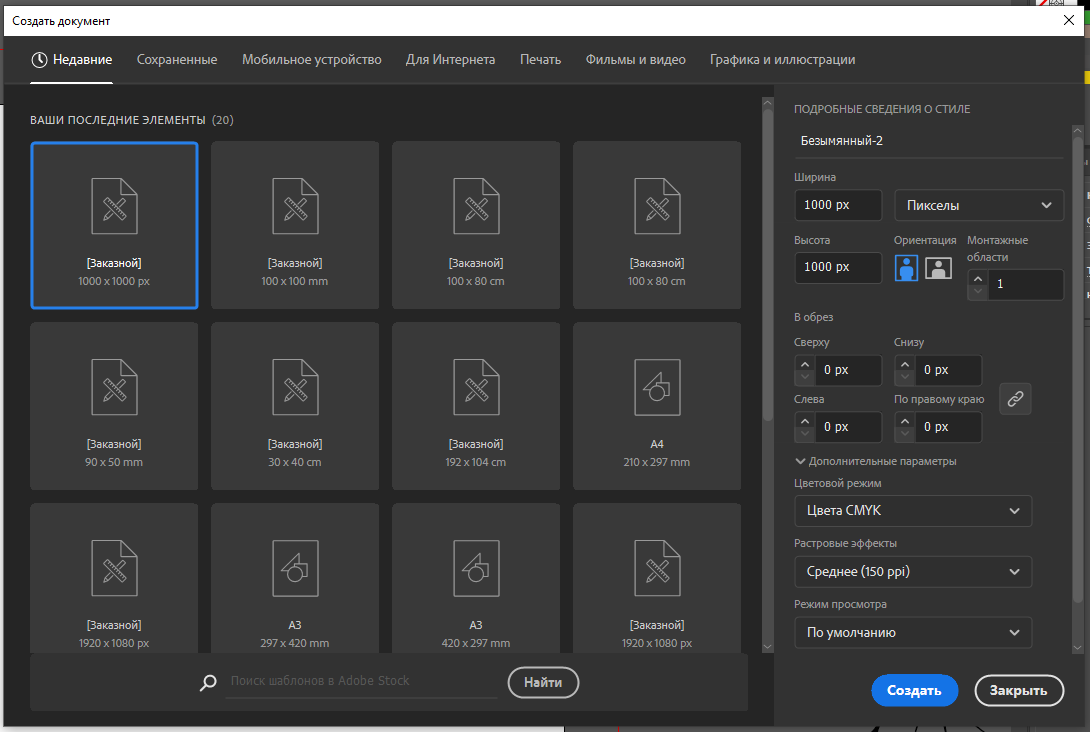The width and height of the screenshot is (1090, 732).
Task: Decrease artboards count with down arrow
Action: [977, 291]
